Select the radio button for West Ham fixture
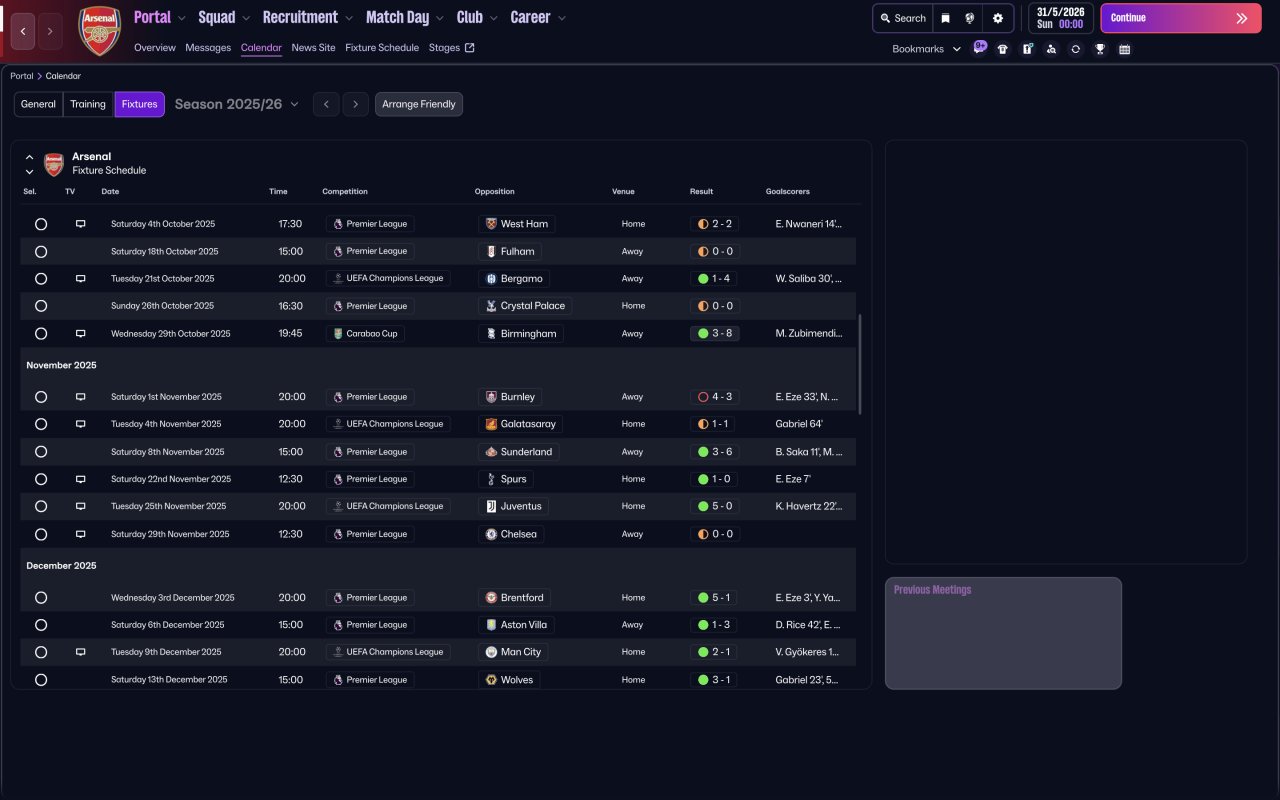The height and width of the screenshot is (800, 1280). (x=41, y=224)
